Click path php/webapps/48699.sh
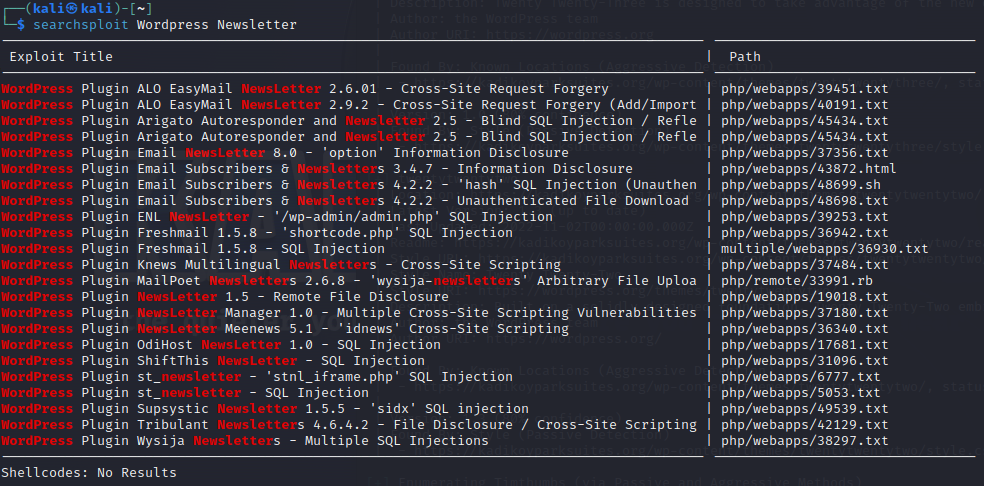Image resolution: width=984 pixels, height=486 pixels. [801, 185]
